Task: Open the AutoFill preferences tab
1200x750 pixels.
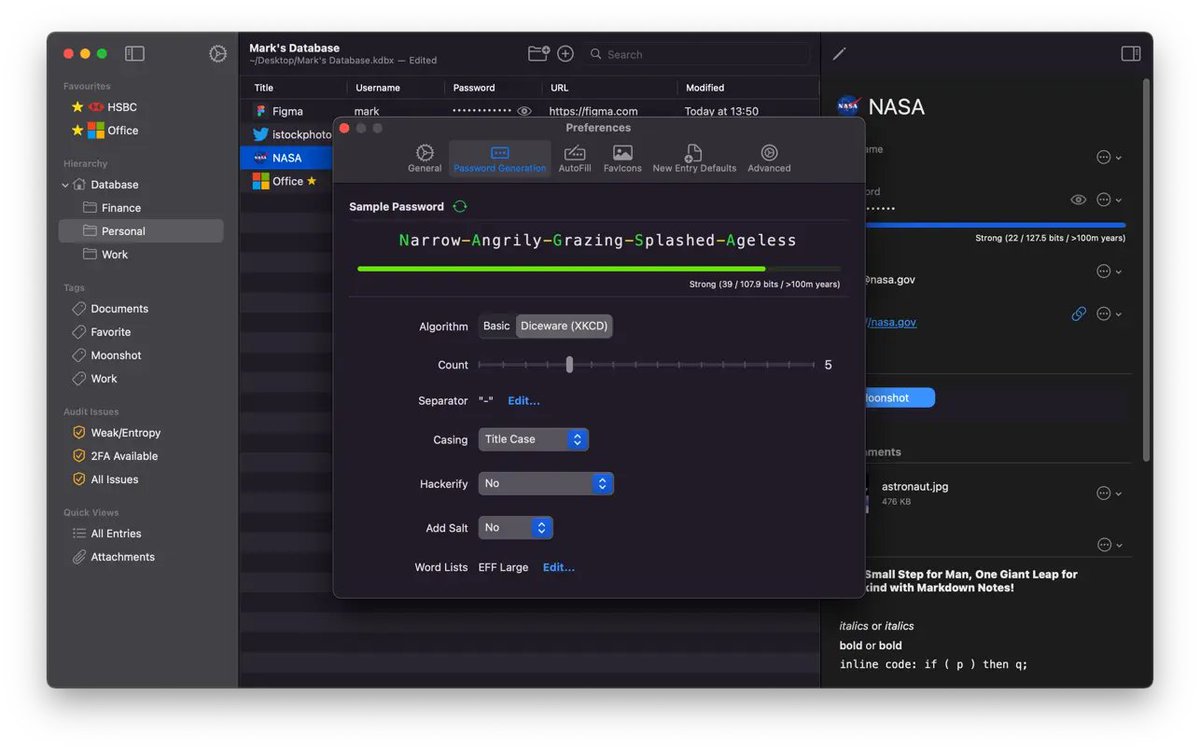Action: coord(575,158)
